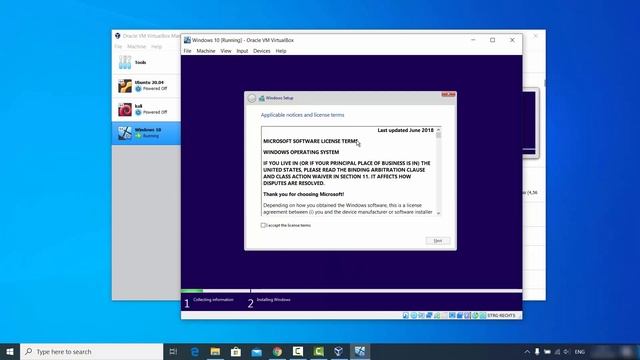Tick 'I accept the license terms' checkbox
640x360 pixels.
click(x=263, y=225)
